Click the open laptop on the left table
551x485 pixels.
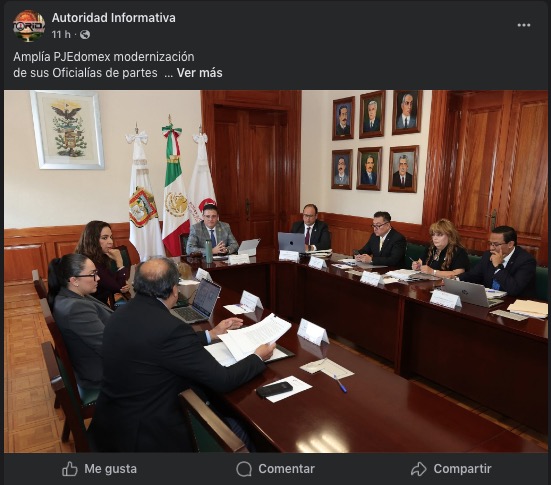point(197,301)
